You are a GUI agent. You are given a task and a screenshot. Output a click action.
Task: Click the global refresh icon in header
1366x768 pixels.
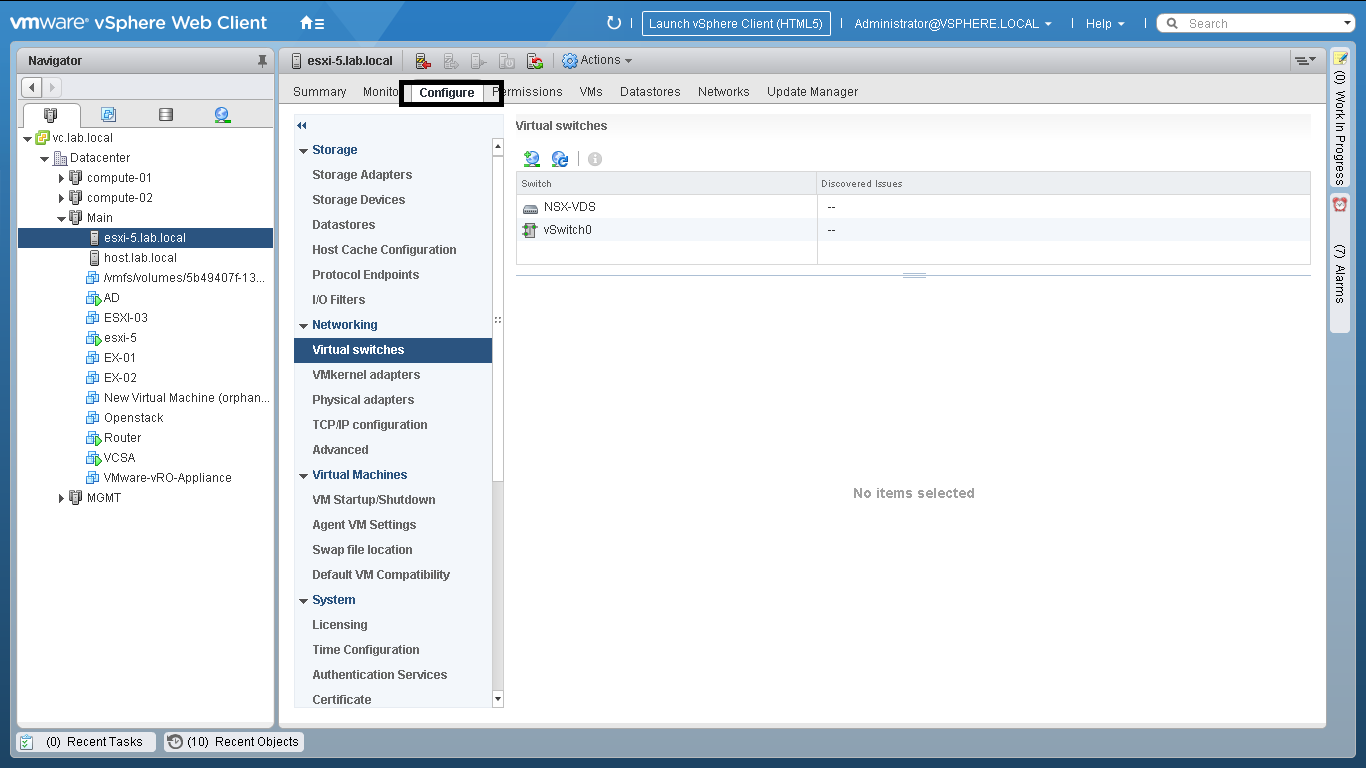tap(614, 23)
